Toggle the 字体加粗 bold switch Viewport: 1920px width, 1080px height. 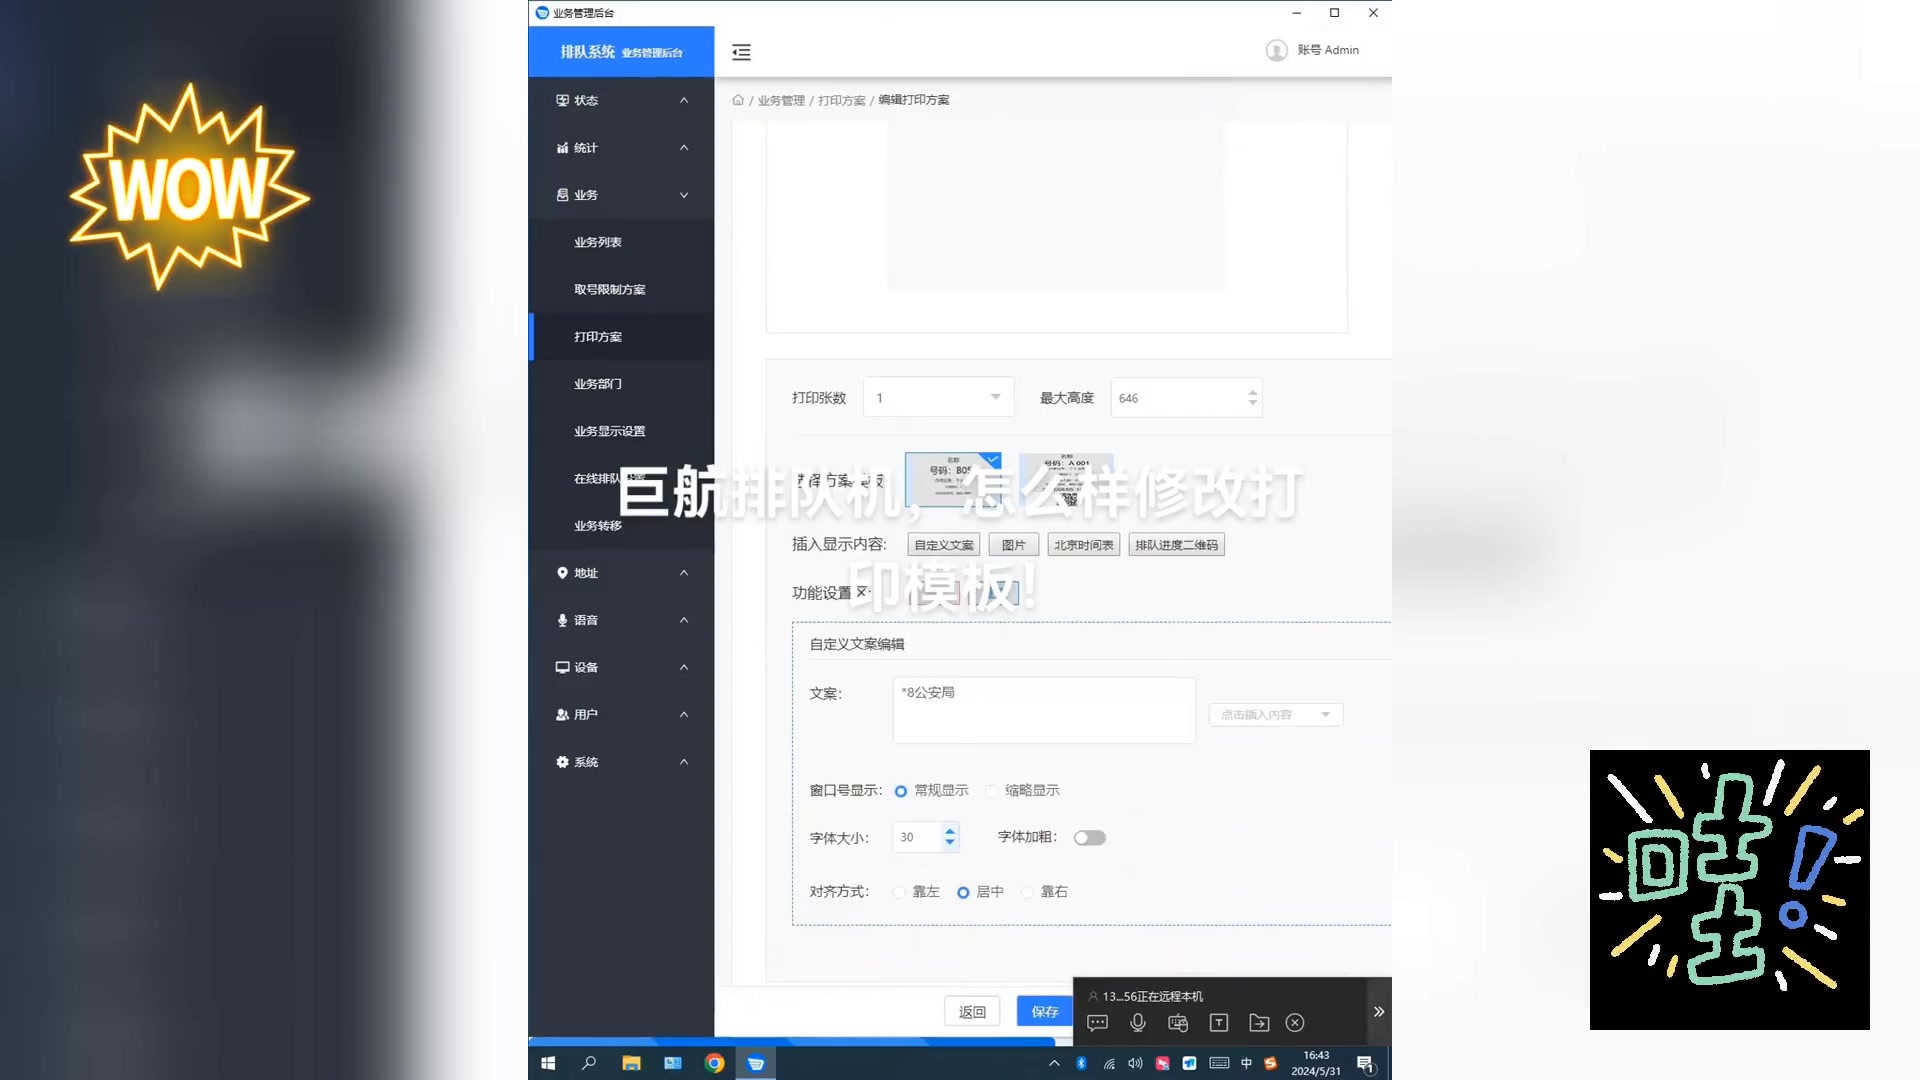1090,838
